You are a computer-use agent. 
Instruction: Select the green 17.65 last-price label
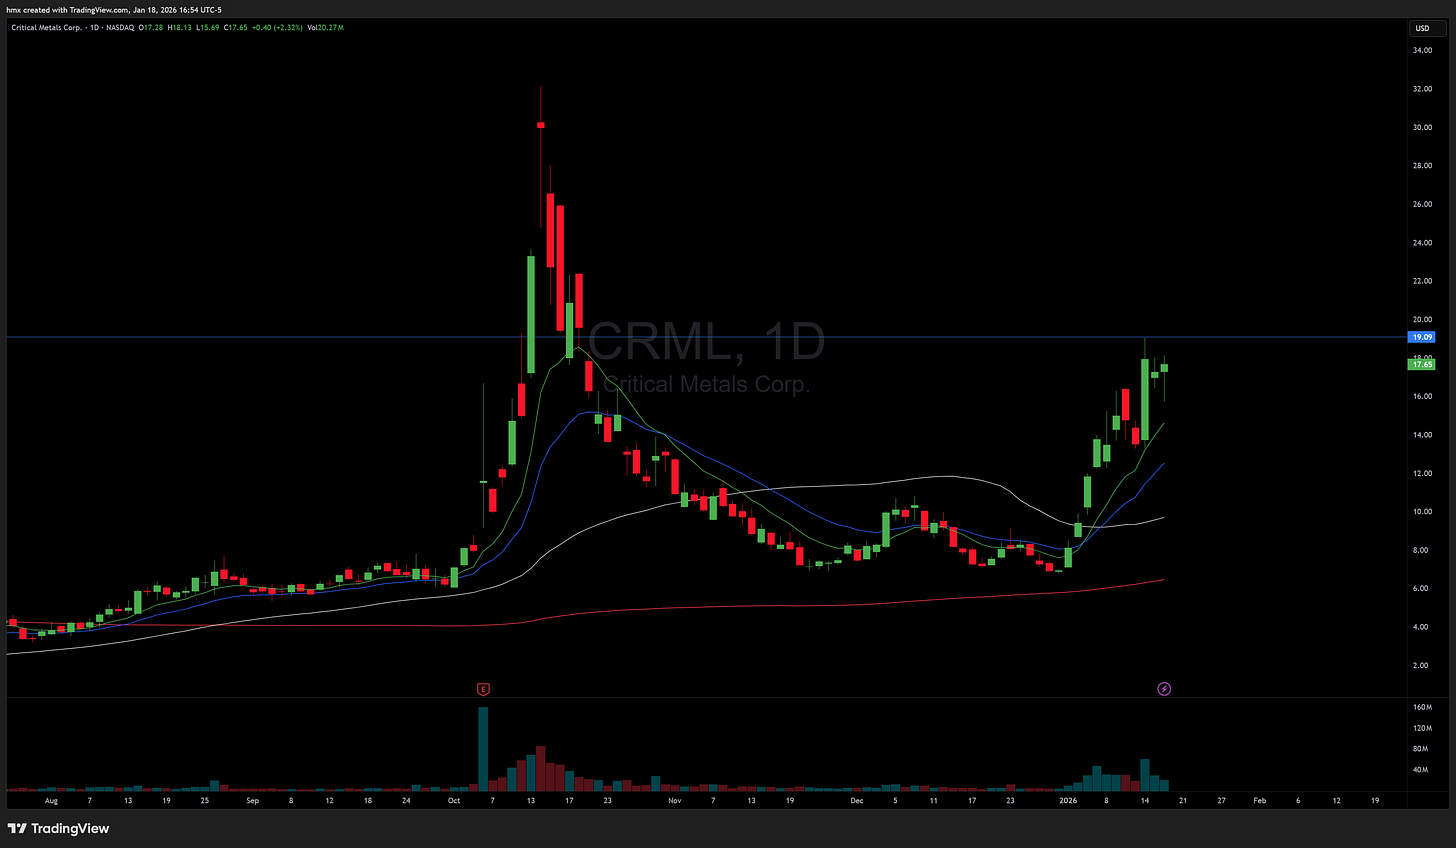(1421, 365)
